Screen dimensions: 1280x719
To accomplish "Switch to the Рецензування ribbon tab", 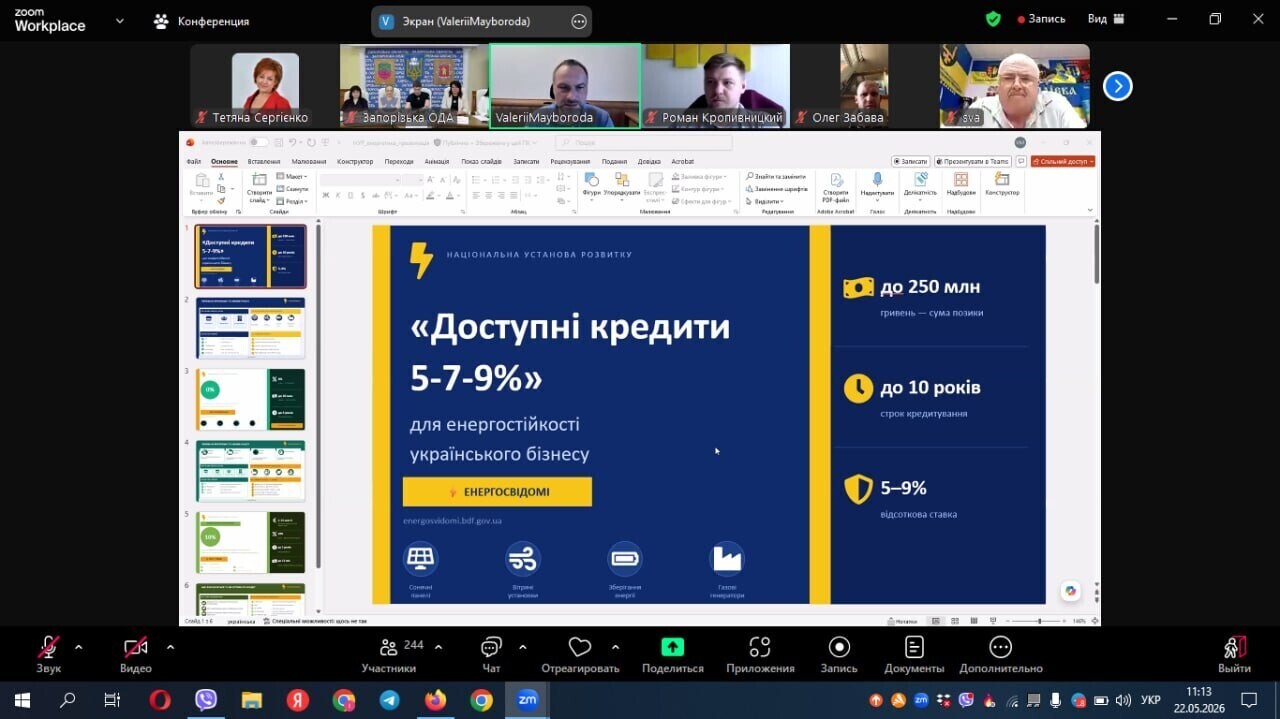I will pos(570,161).
